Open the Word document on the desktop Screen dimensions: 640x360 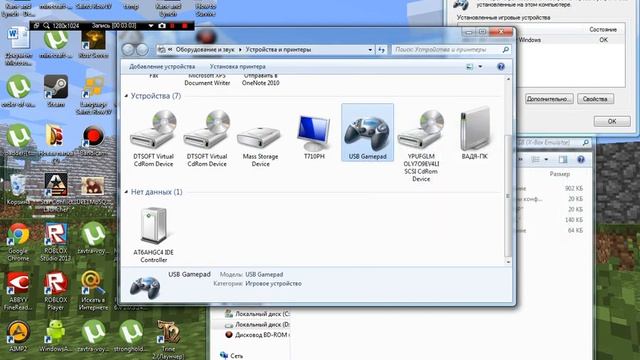(18, 47)
